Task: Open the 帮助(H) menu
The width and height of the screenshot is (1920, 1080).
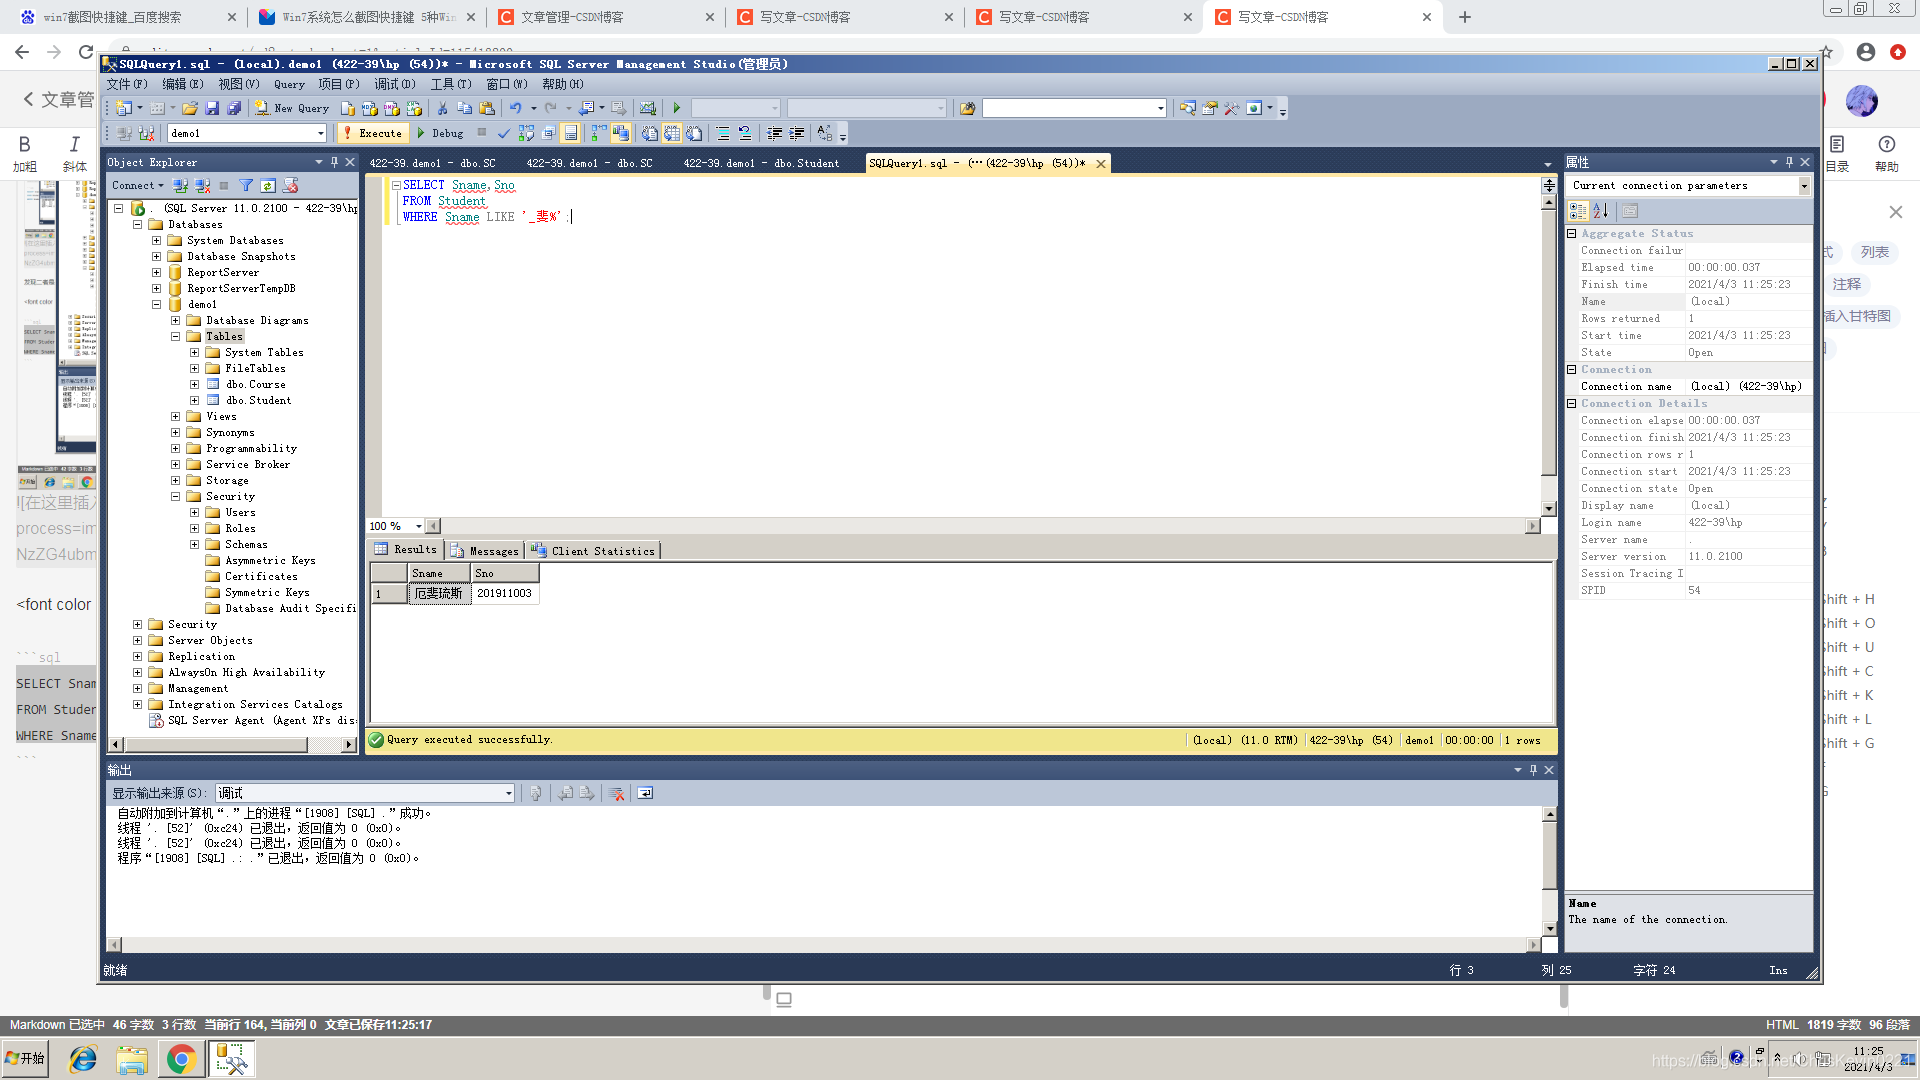Action: (562, 84)
